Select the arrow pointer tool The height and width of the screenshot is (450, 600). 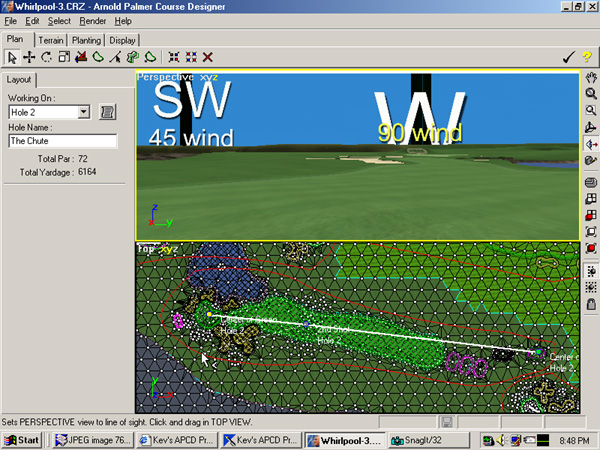click(12, 57)
